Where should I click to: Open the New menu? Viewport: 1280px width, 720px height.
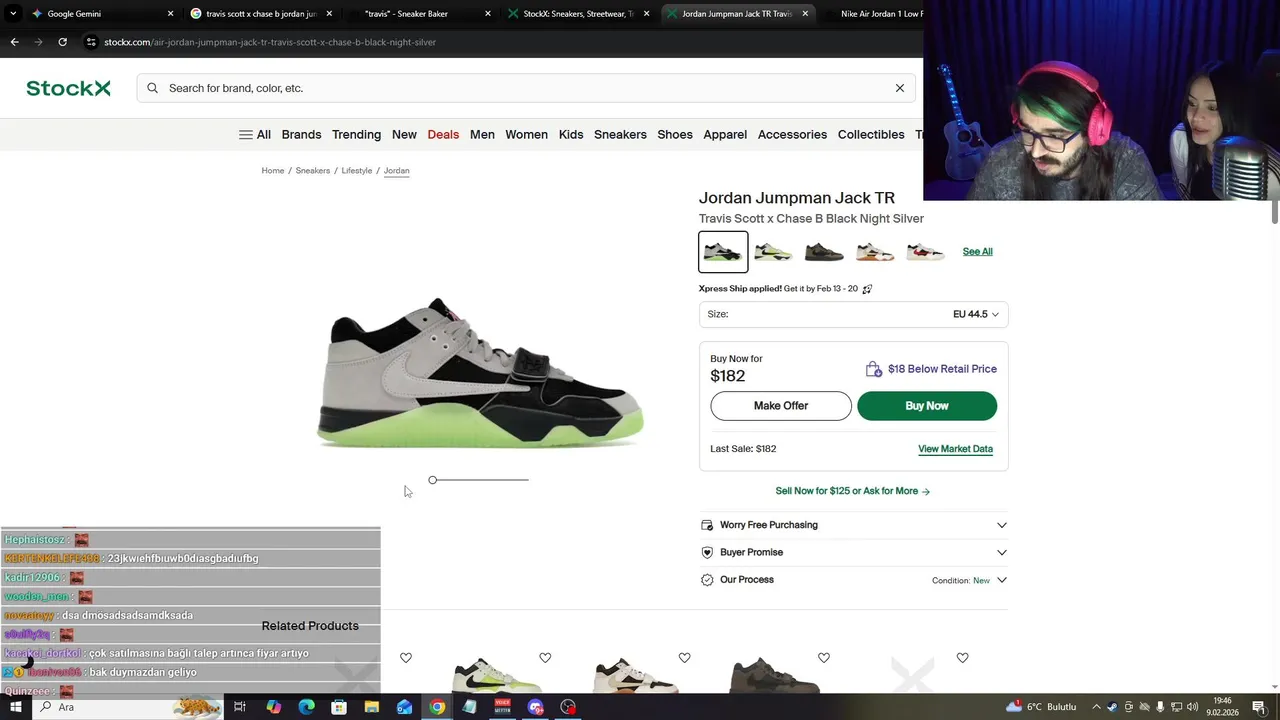(x=404, y=134)
